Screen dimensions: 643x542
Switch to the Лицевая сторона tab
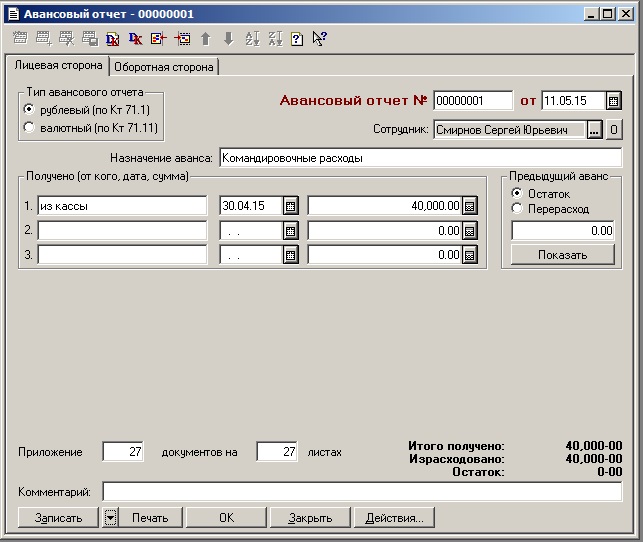[56, 66]
